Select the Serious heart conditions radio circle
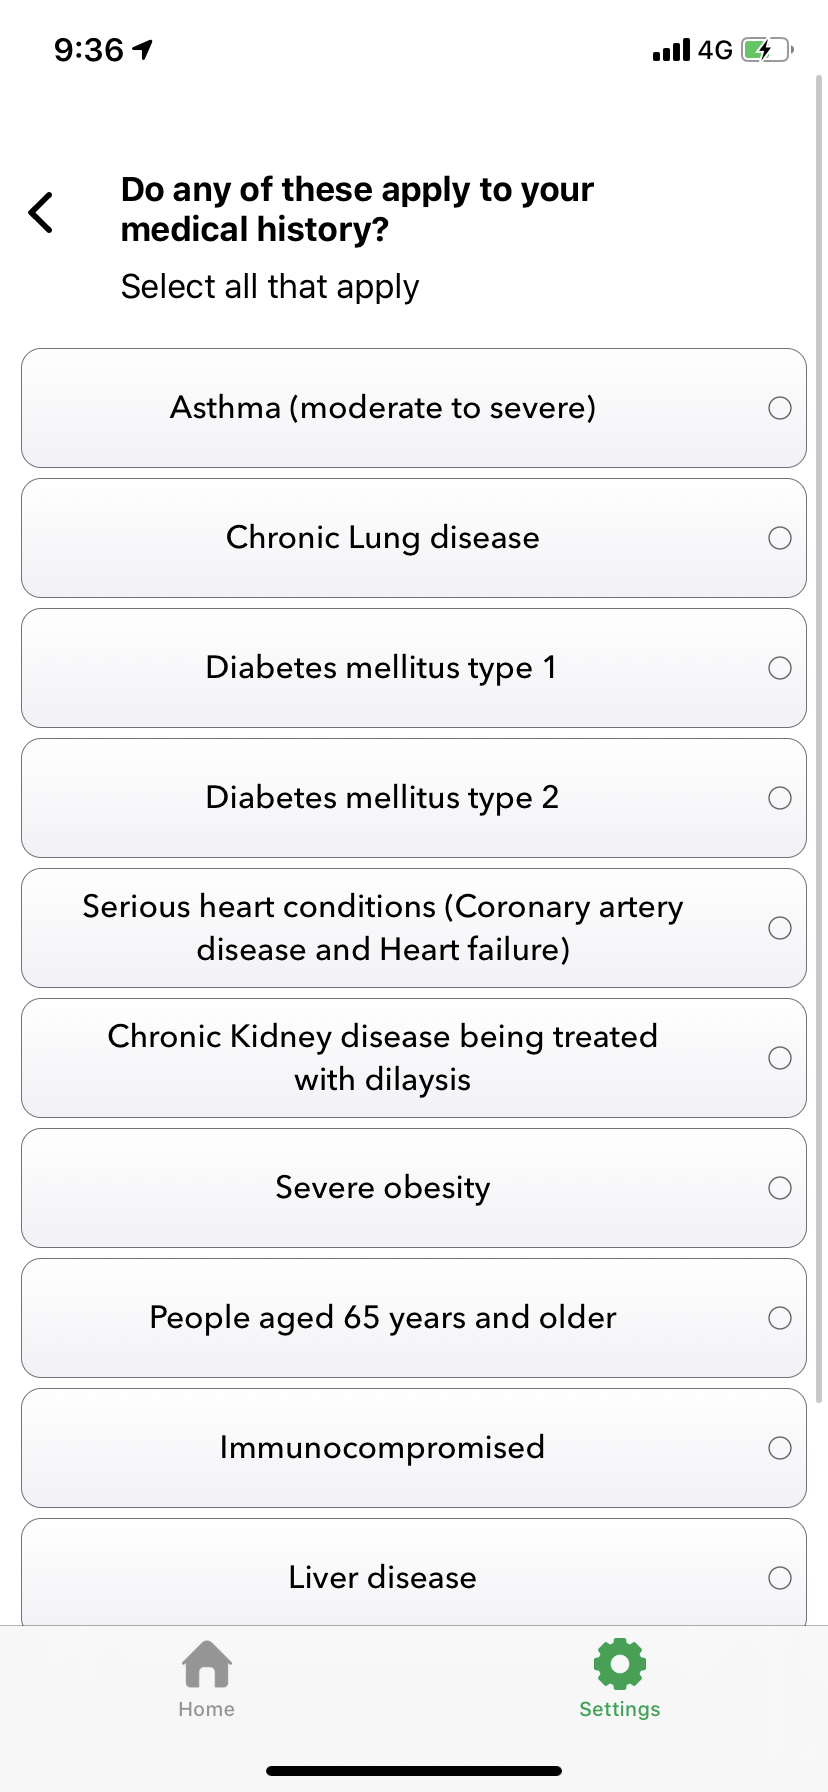Viewport: 828px width, 1792px height. [x=780, y=928]
